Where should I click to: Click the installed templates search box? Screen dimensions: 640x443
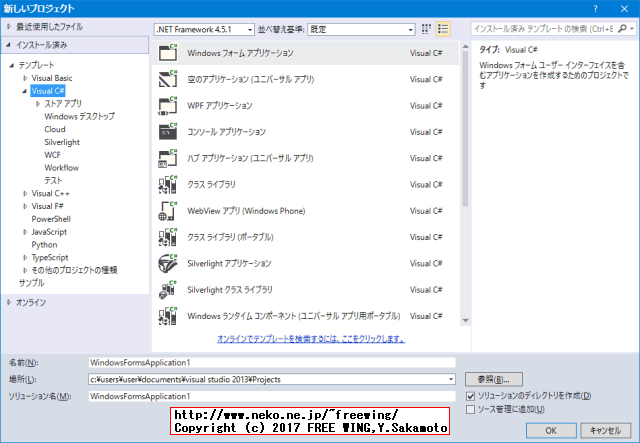[x=544, y=29]
